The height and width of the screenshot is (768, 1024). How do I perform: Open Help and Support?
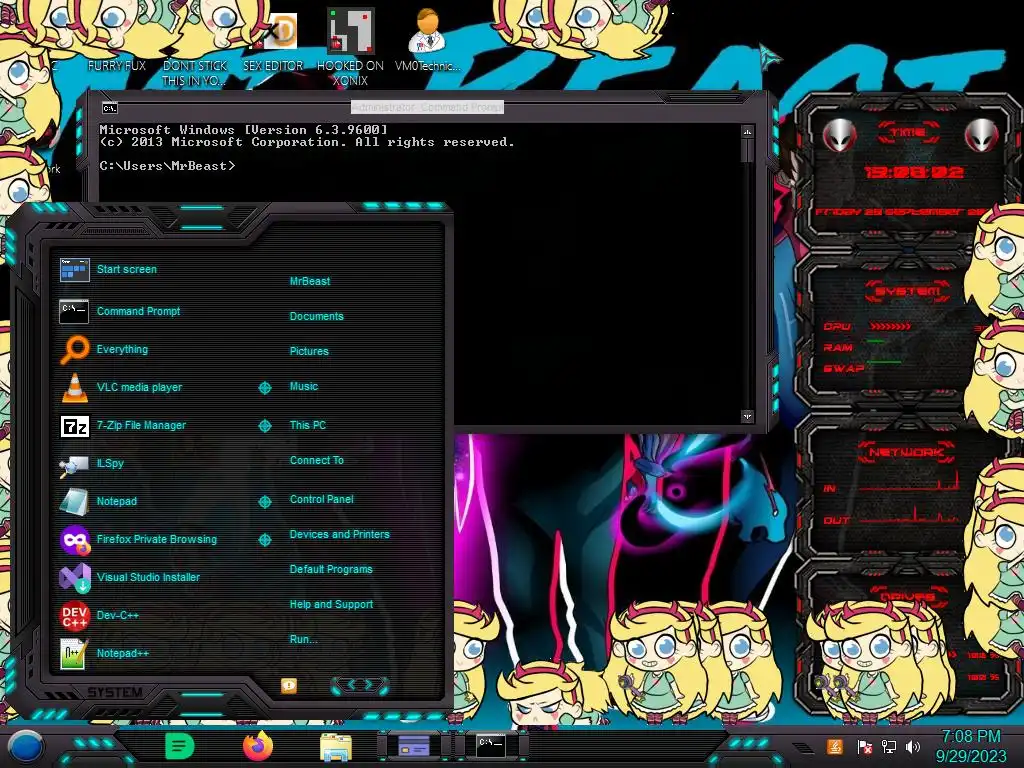coord(331,605)
